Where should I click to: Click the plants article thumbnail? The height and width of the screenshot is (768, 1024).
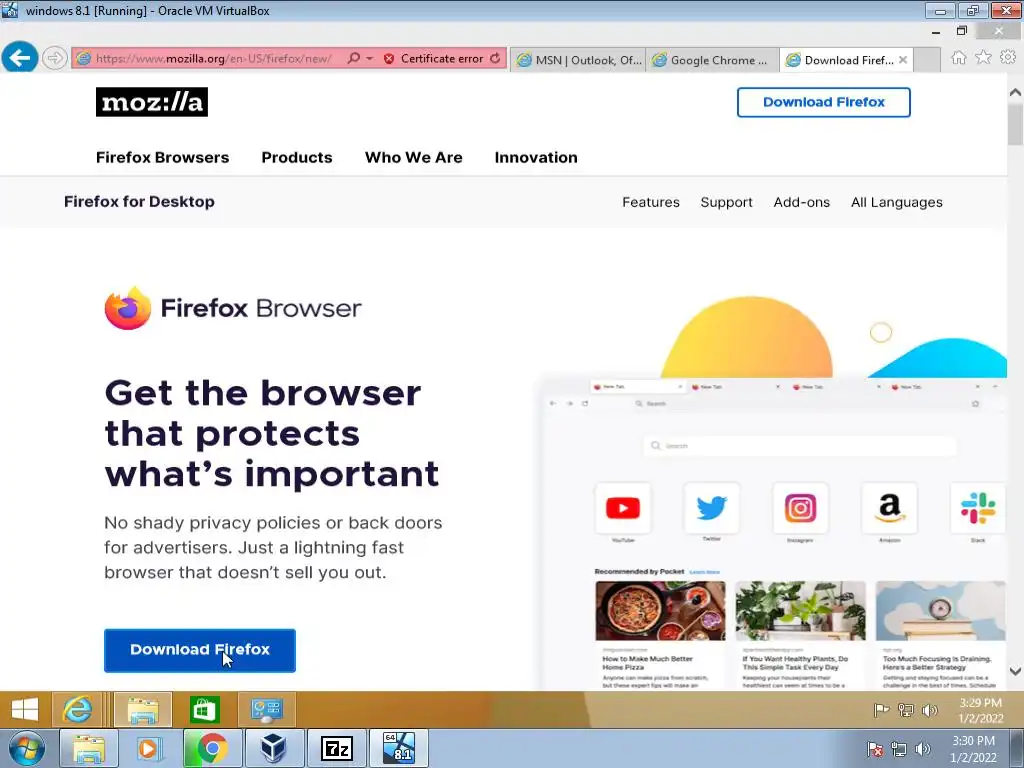pos(801,611)
